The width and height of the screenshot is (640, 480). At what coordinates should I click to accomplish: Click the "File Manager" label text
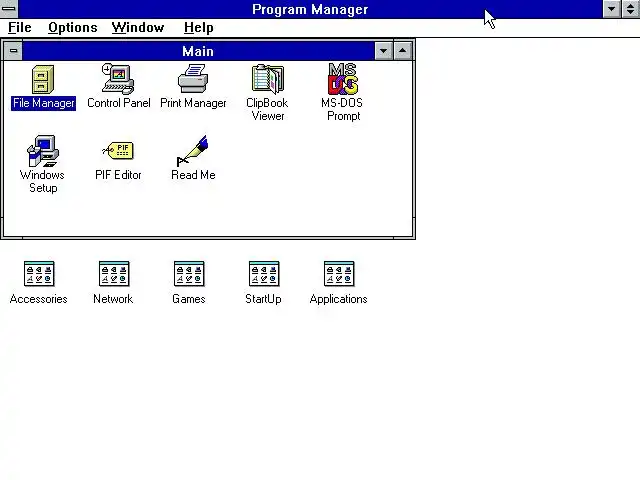pos(43,103)
